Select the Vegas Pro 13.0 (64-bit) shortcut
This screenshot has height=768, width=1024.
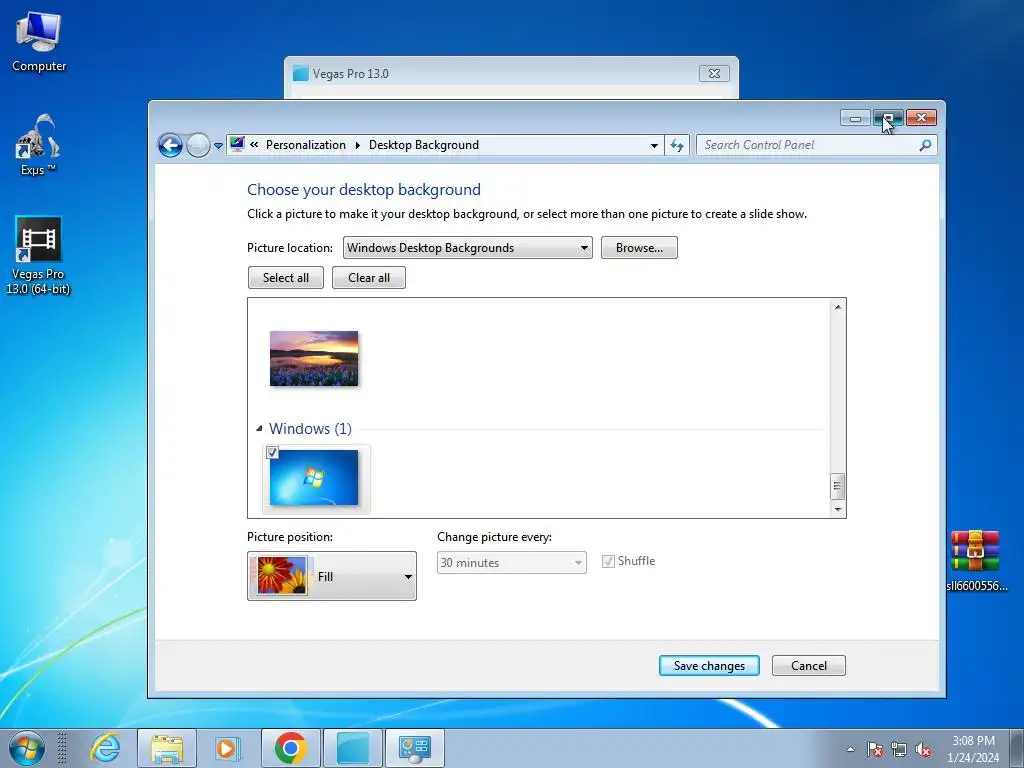point(38,255)
